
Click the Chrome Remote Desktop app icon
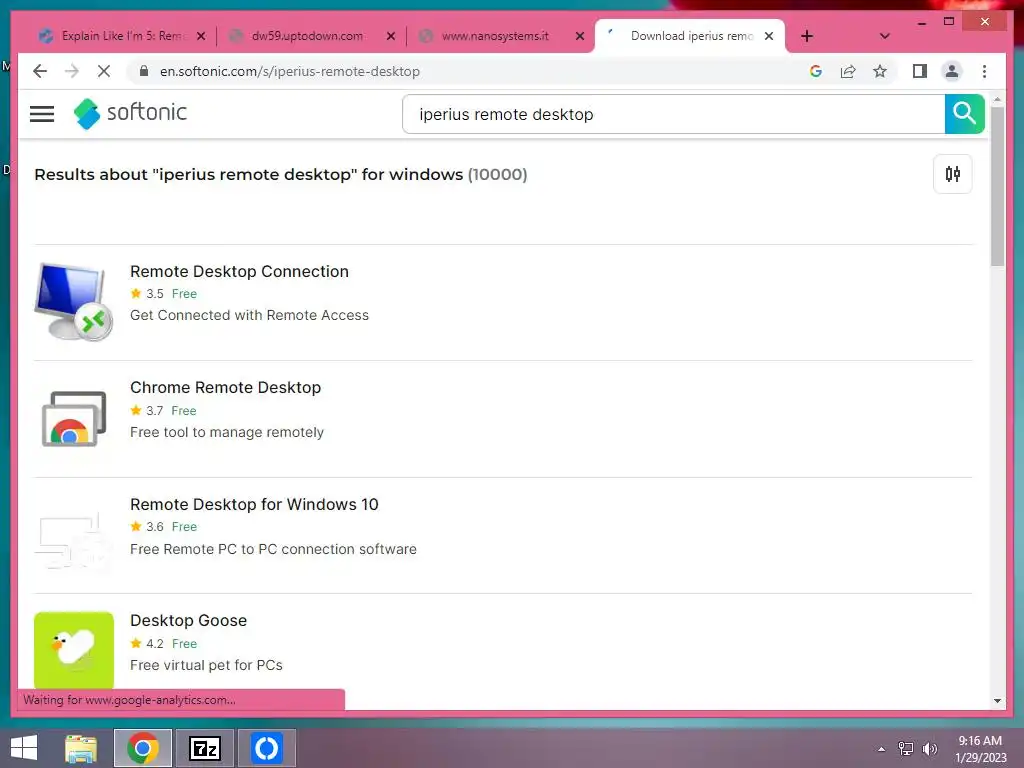point(74,419)
